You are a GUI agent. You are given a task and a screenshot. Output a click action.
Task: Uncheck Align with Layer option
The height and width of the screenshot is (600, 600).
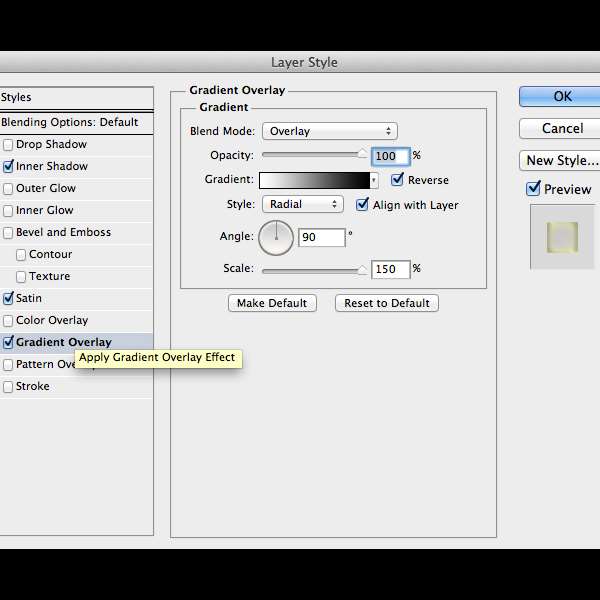(363, 204)
